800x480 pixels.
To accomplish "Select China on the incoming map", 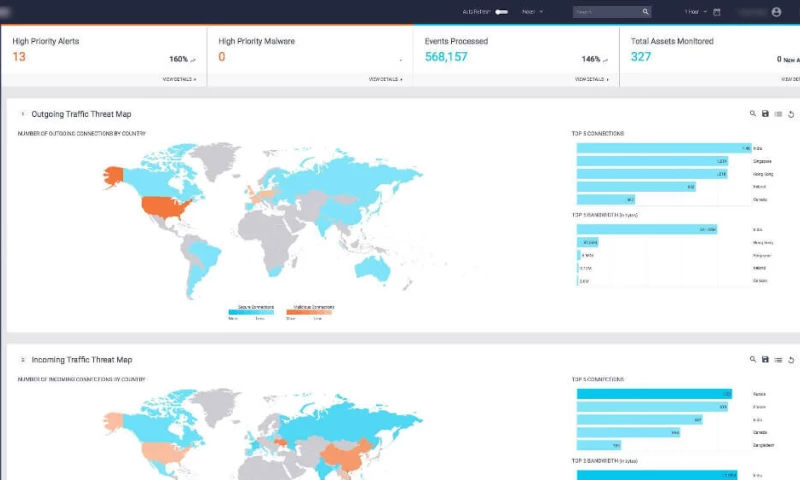I will tap(347, 455).
